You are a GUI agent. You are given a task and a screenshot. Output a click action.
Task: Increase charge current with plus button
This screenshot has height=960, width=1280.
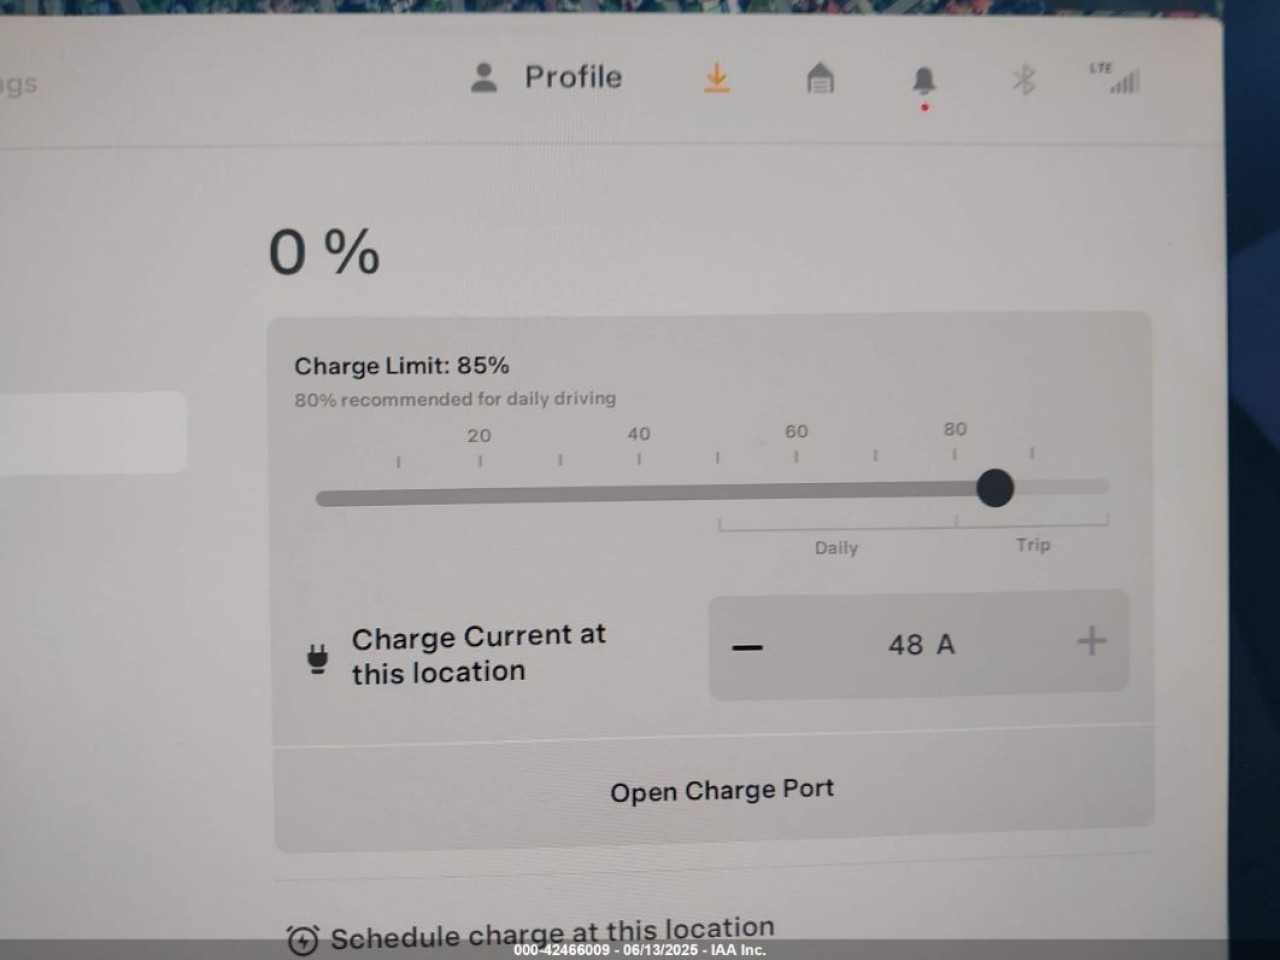click(1092, 641)
